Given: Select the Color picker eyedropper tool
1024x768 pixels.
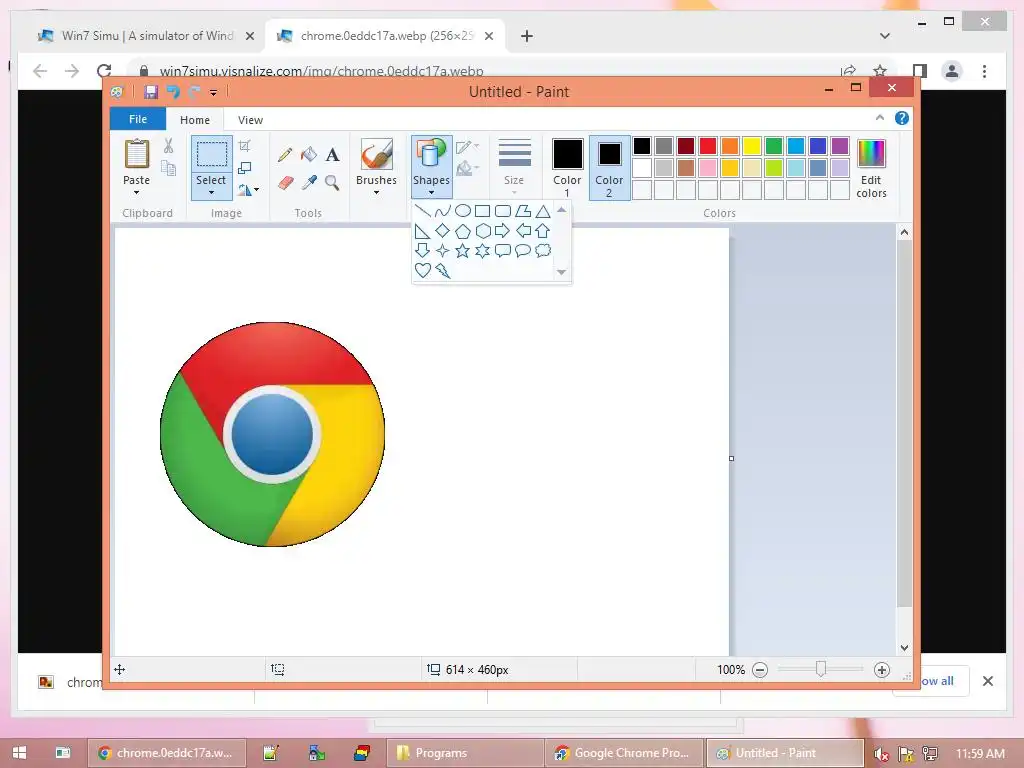Looking at the screenshot, I should 309,182.
